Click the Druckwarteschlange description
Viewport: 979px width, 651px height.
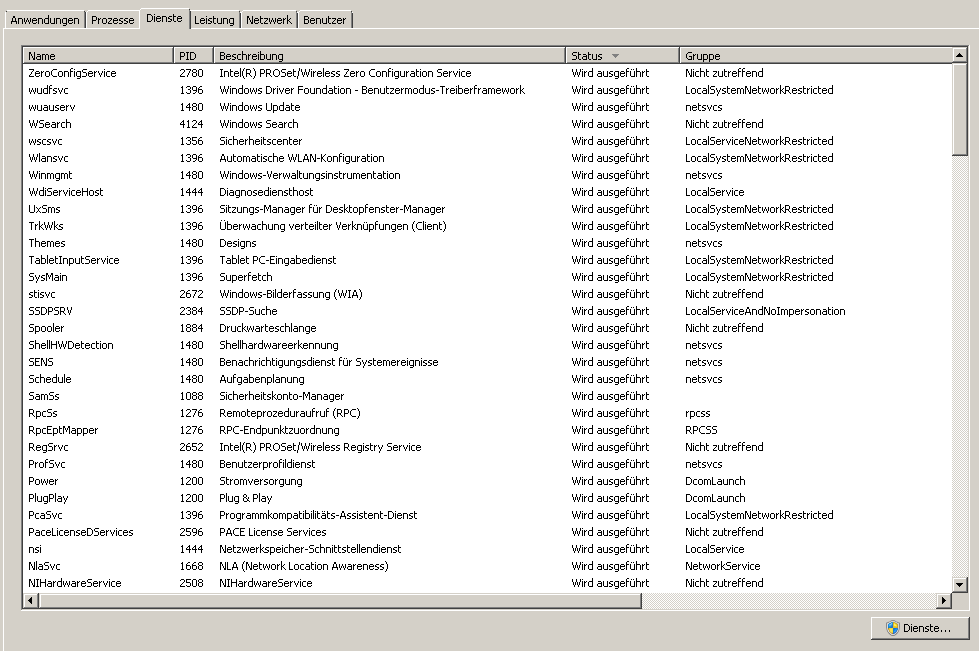pyautogui.click(x=267, y=328)
